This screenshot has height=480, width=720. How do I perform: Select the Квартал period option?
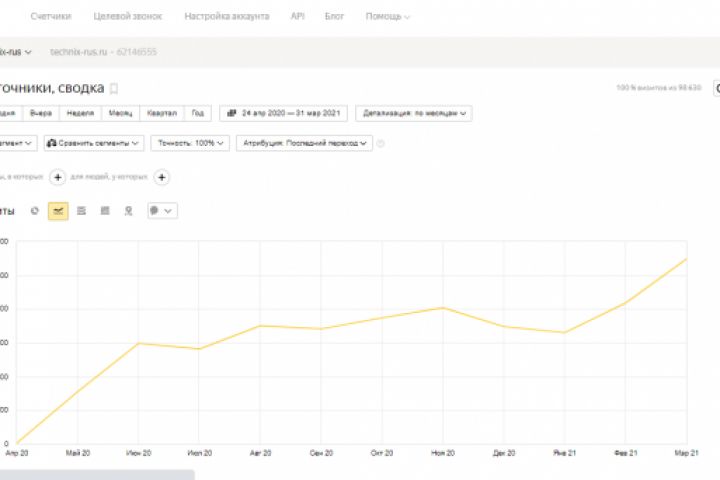tap(160, 113)
